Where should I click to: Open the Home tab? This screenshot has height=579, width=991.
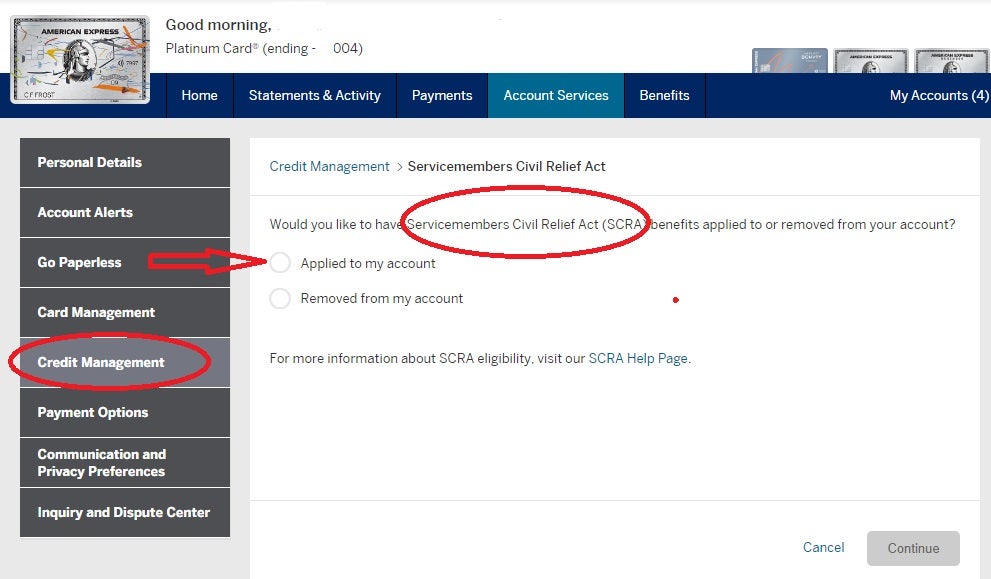click(200, 95)
